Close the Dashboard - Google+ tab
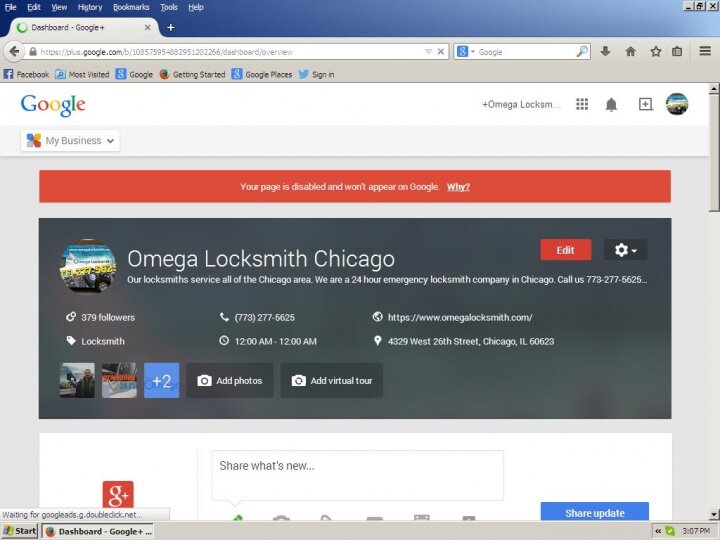720x540 pixels. 147,28
